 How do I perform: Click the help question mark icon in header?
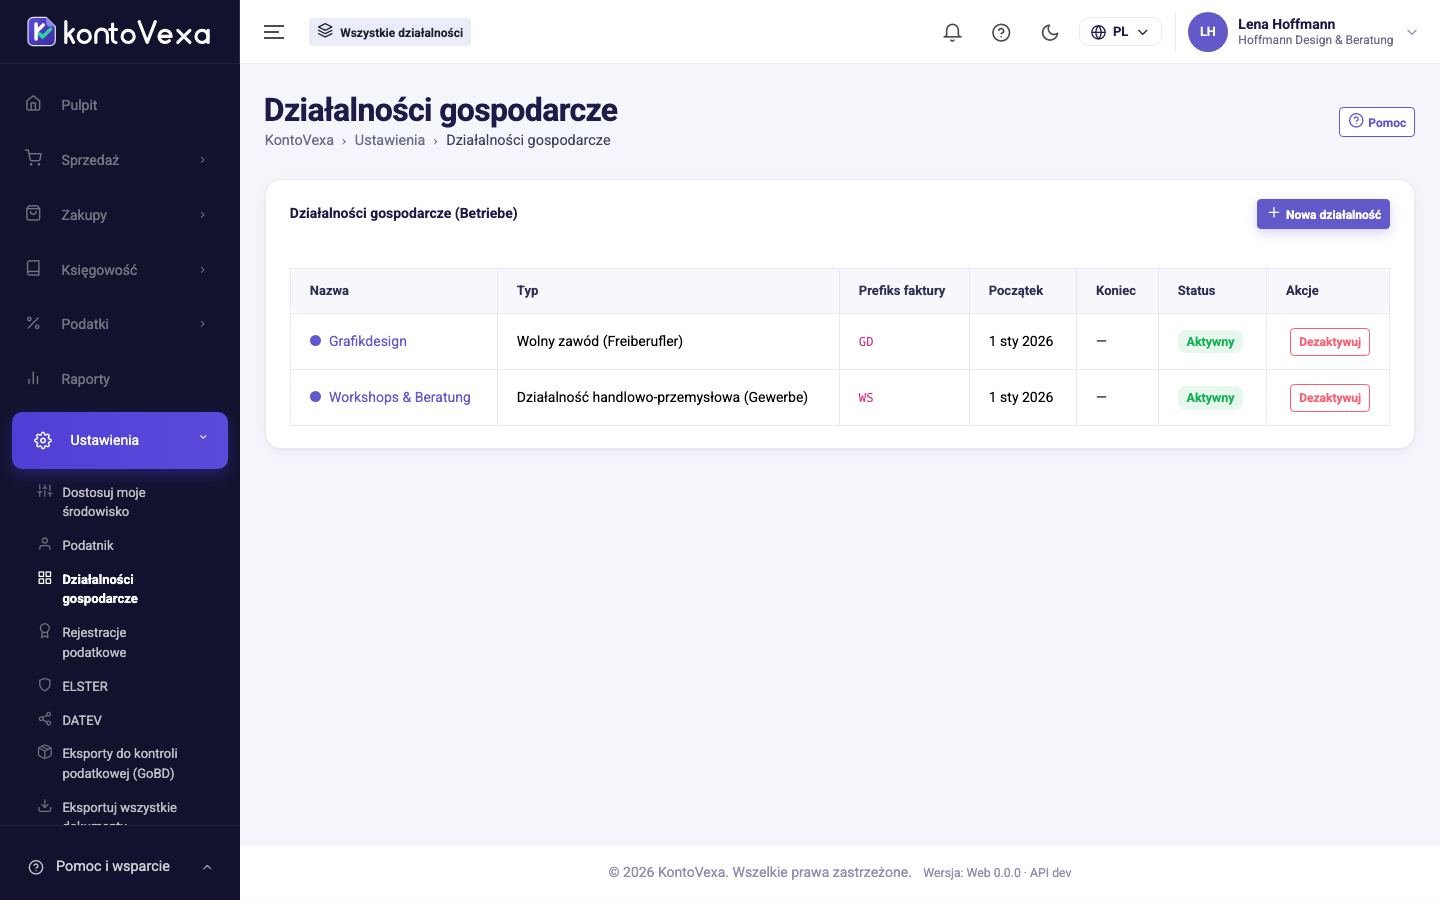tap(1001, 32)
